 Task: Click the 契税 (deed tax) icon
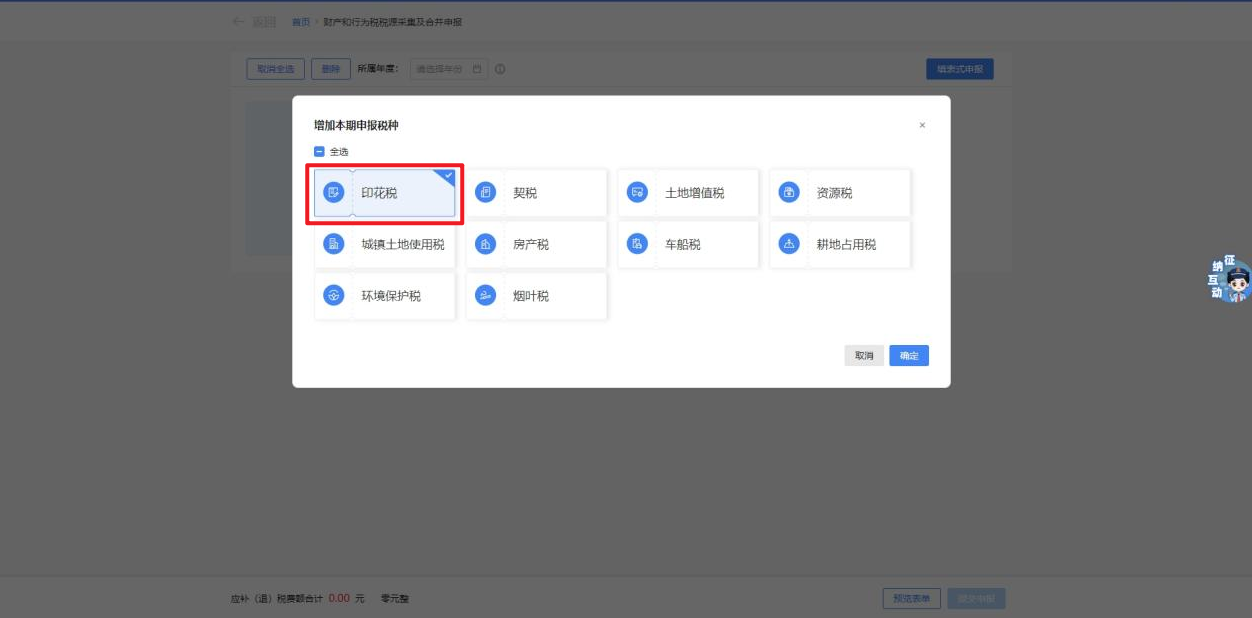[486, 192]
